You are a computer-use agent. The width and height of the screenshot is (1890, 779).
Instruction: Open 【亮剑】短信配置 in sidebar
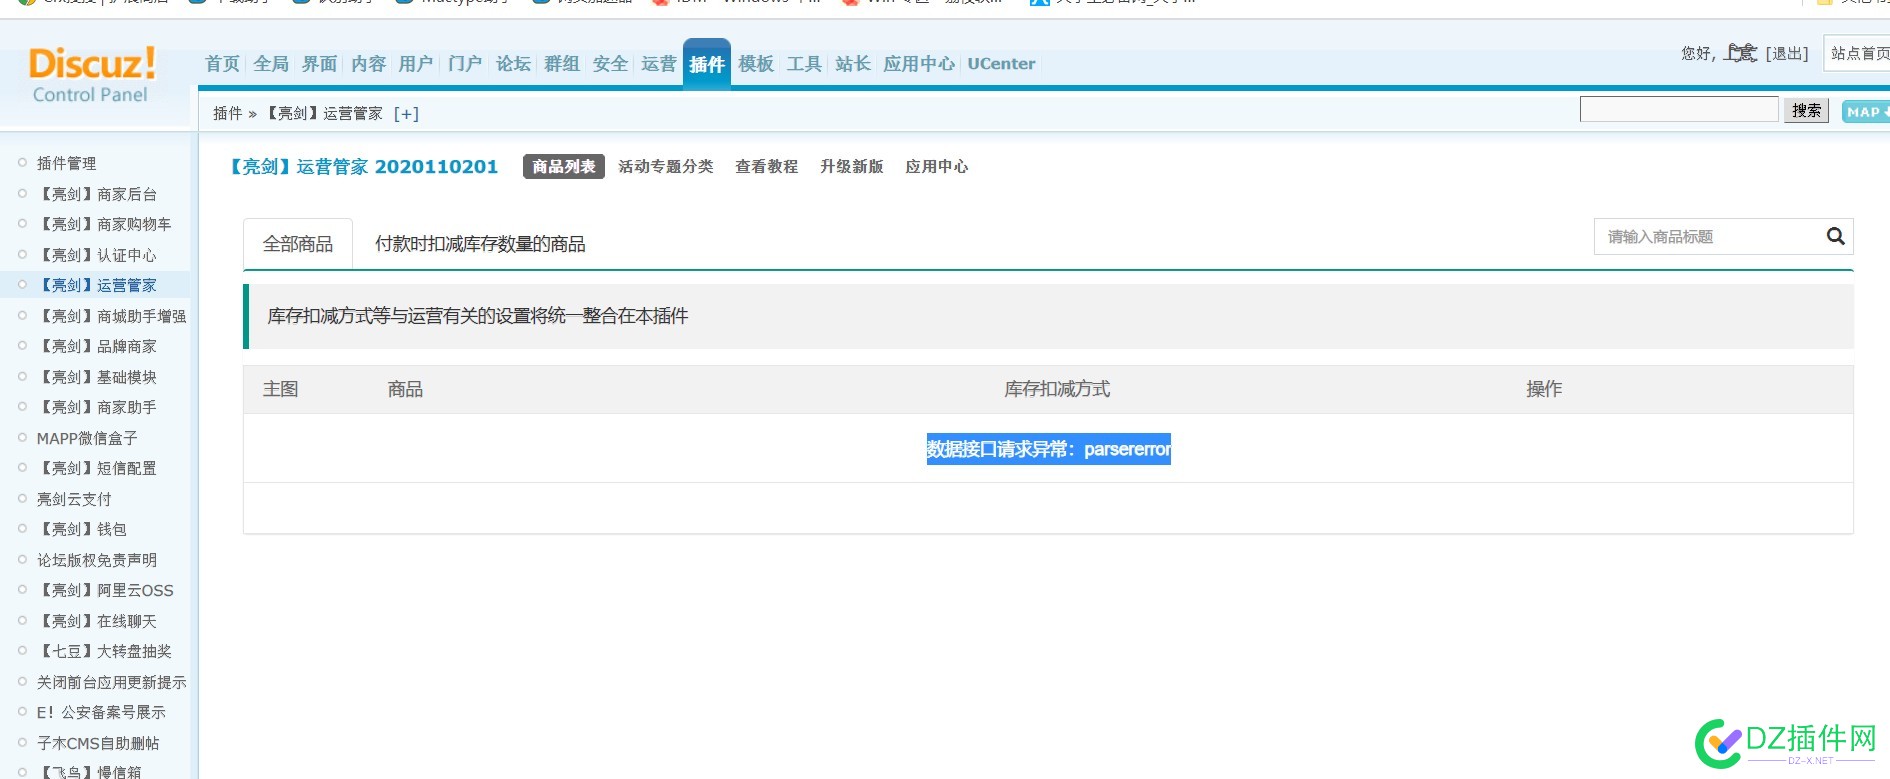click(x=97, y=468)
